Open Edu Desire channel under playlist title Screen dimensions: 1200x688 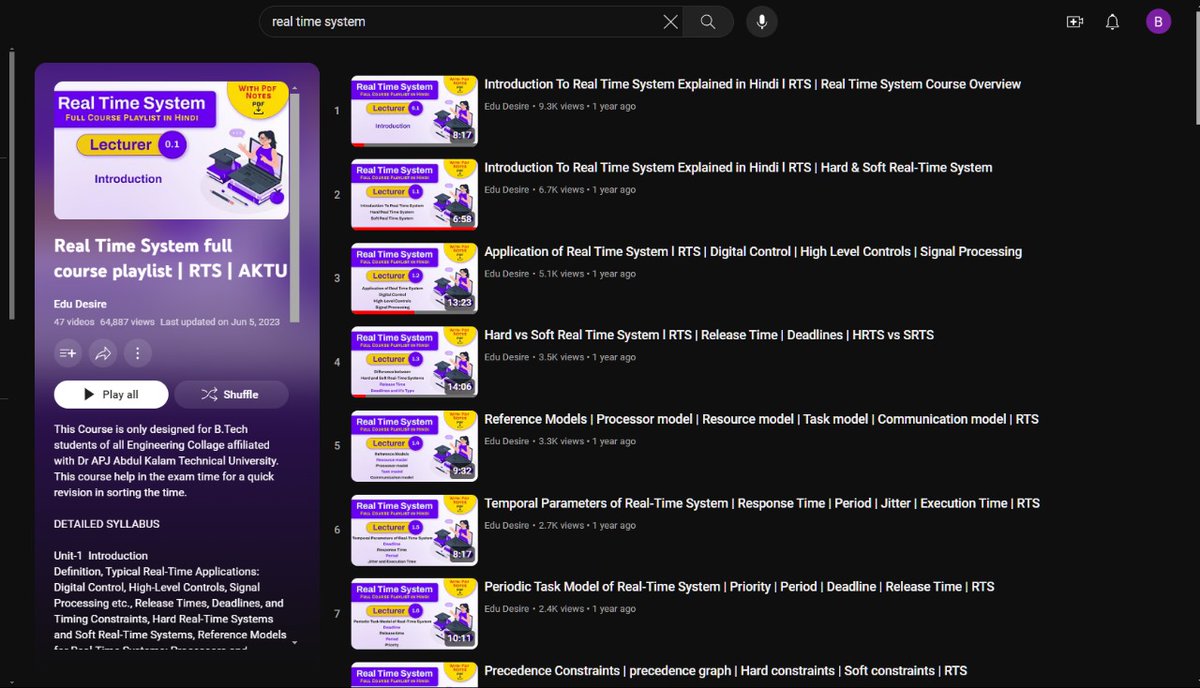click(80, 304)
